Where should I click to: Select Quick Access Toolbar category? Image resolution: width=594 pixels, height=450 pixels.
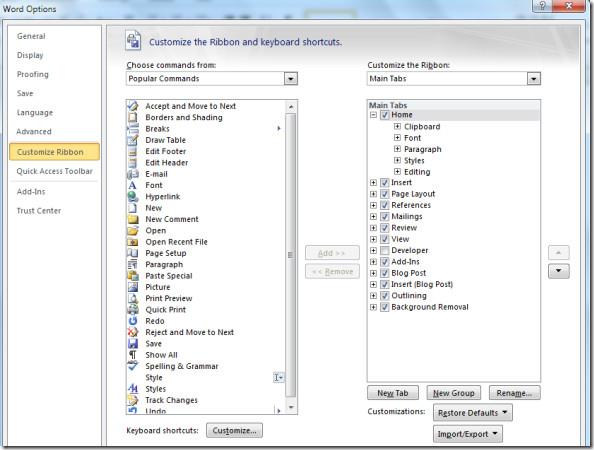tap(55, 171)
